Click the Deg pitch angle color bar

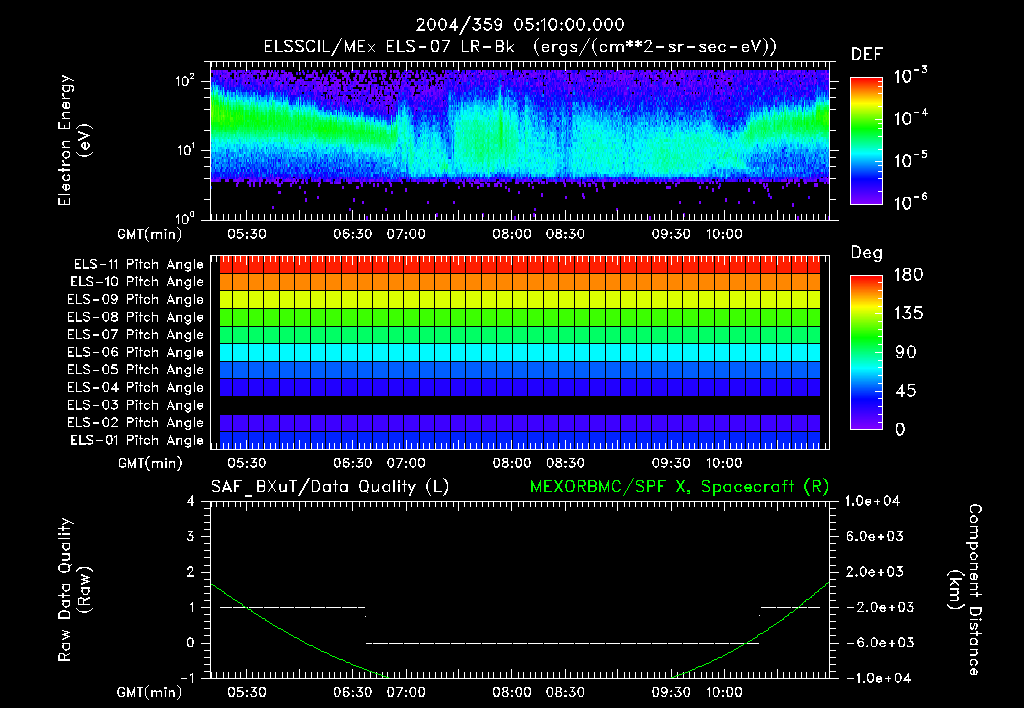click(865, 352)
